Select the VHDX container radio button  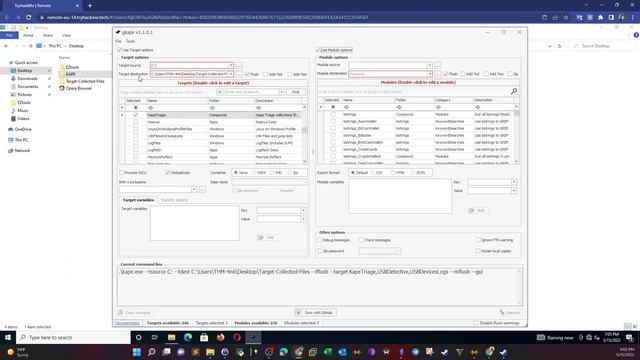[x=254, y=173]
